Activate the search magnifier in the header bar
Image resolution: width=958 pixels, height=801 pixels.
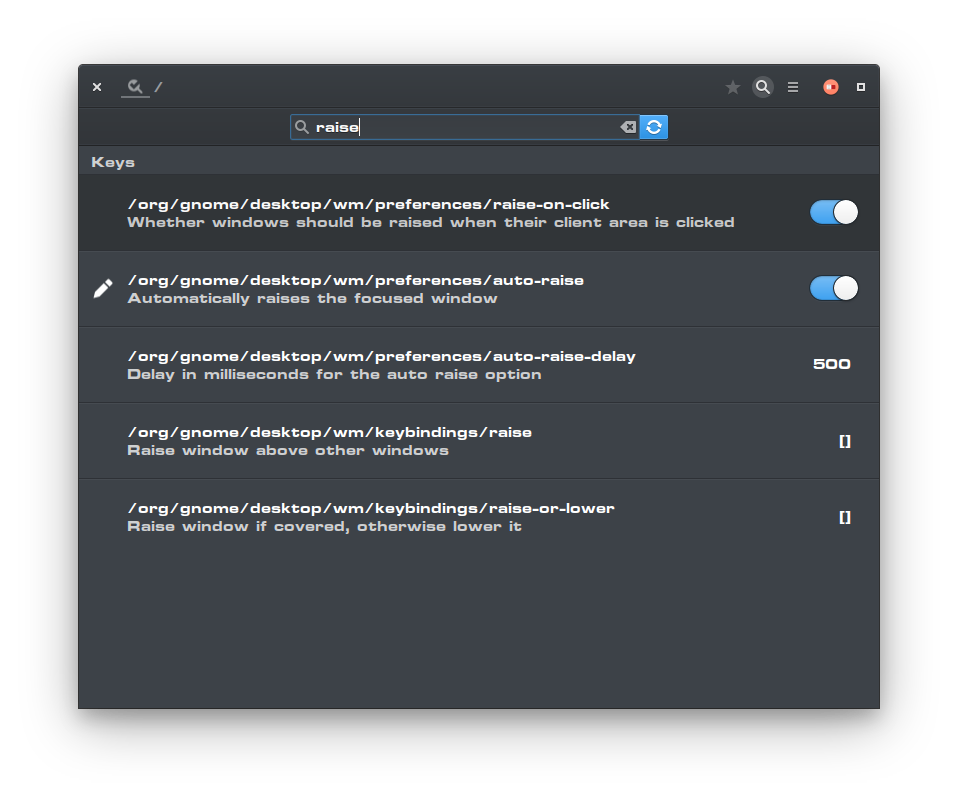pos(763,87)
